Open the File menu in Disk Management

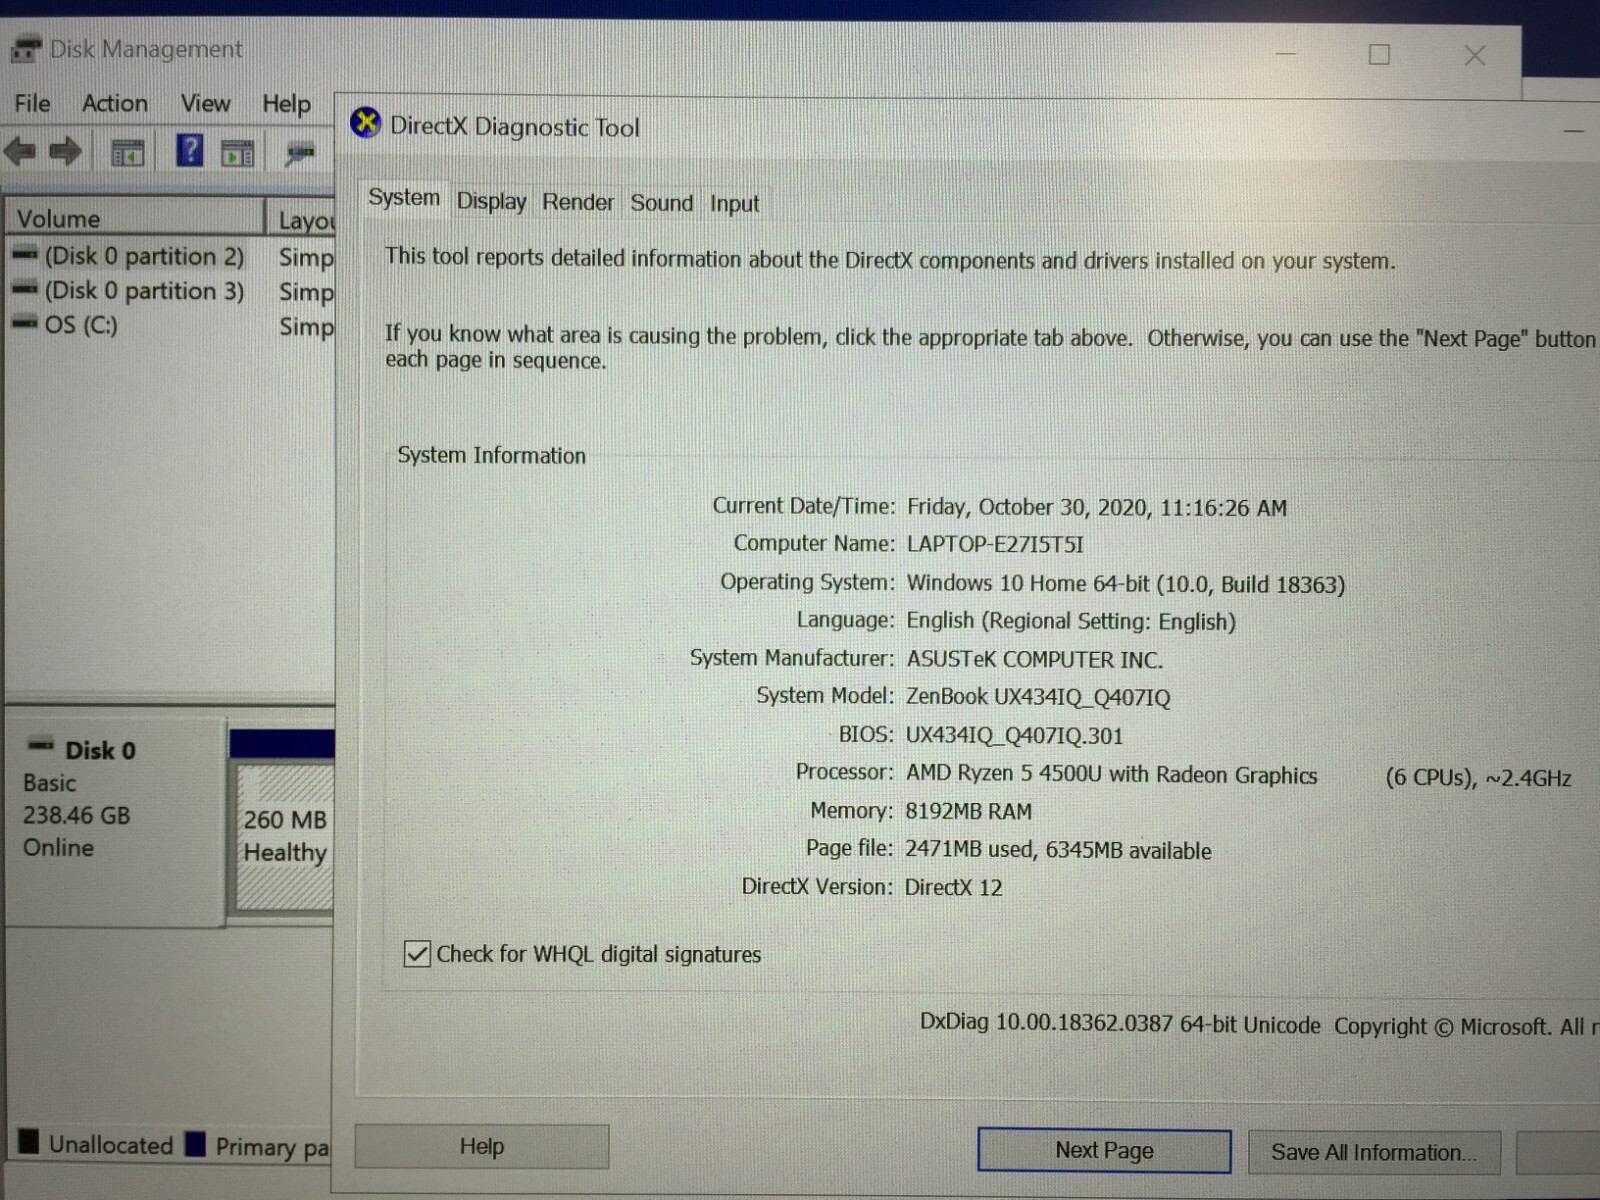(32, 103)
